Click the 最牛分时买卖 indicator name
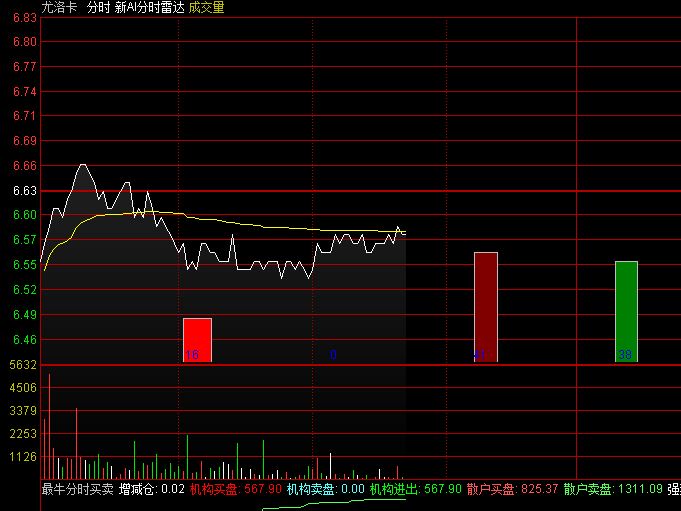The image size is (681, 511). [78, 489]
